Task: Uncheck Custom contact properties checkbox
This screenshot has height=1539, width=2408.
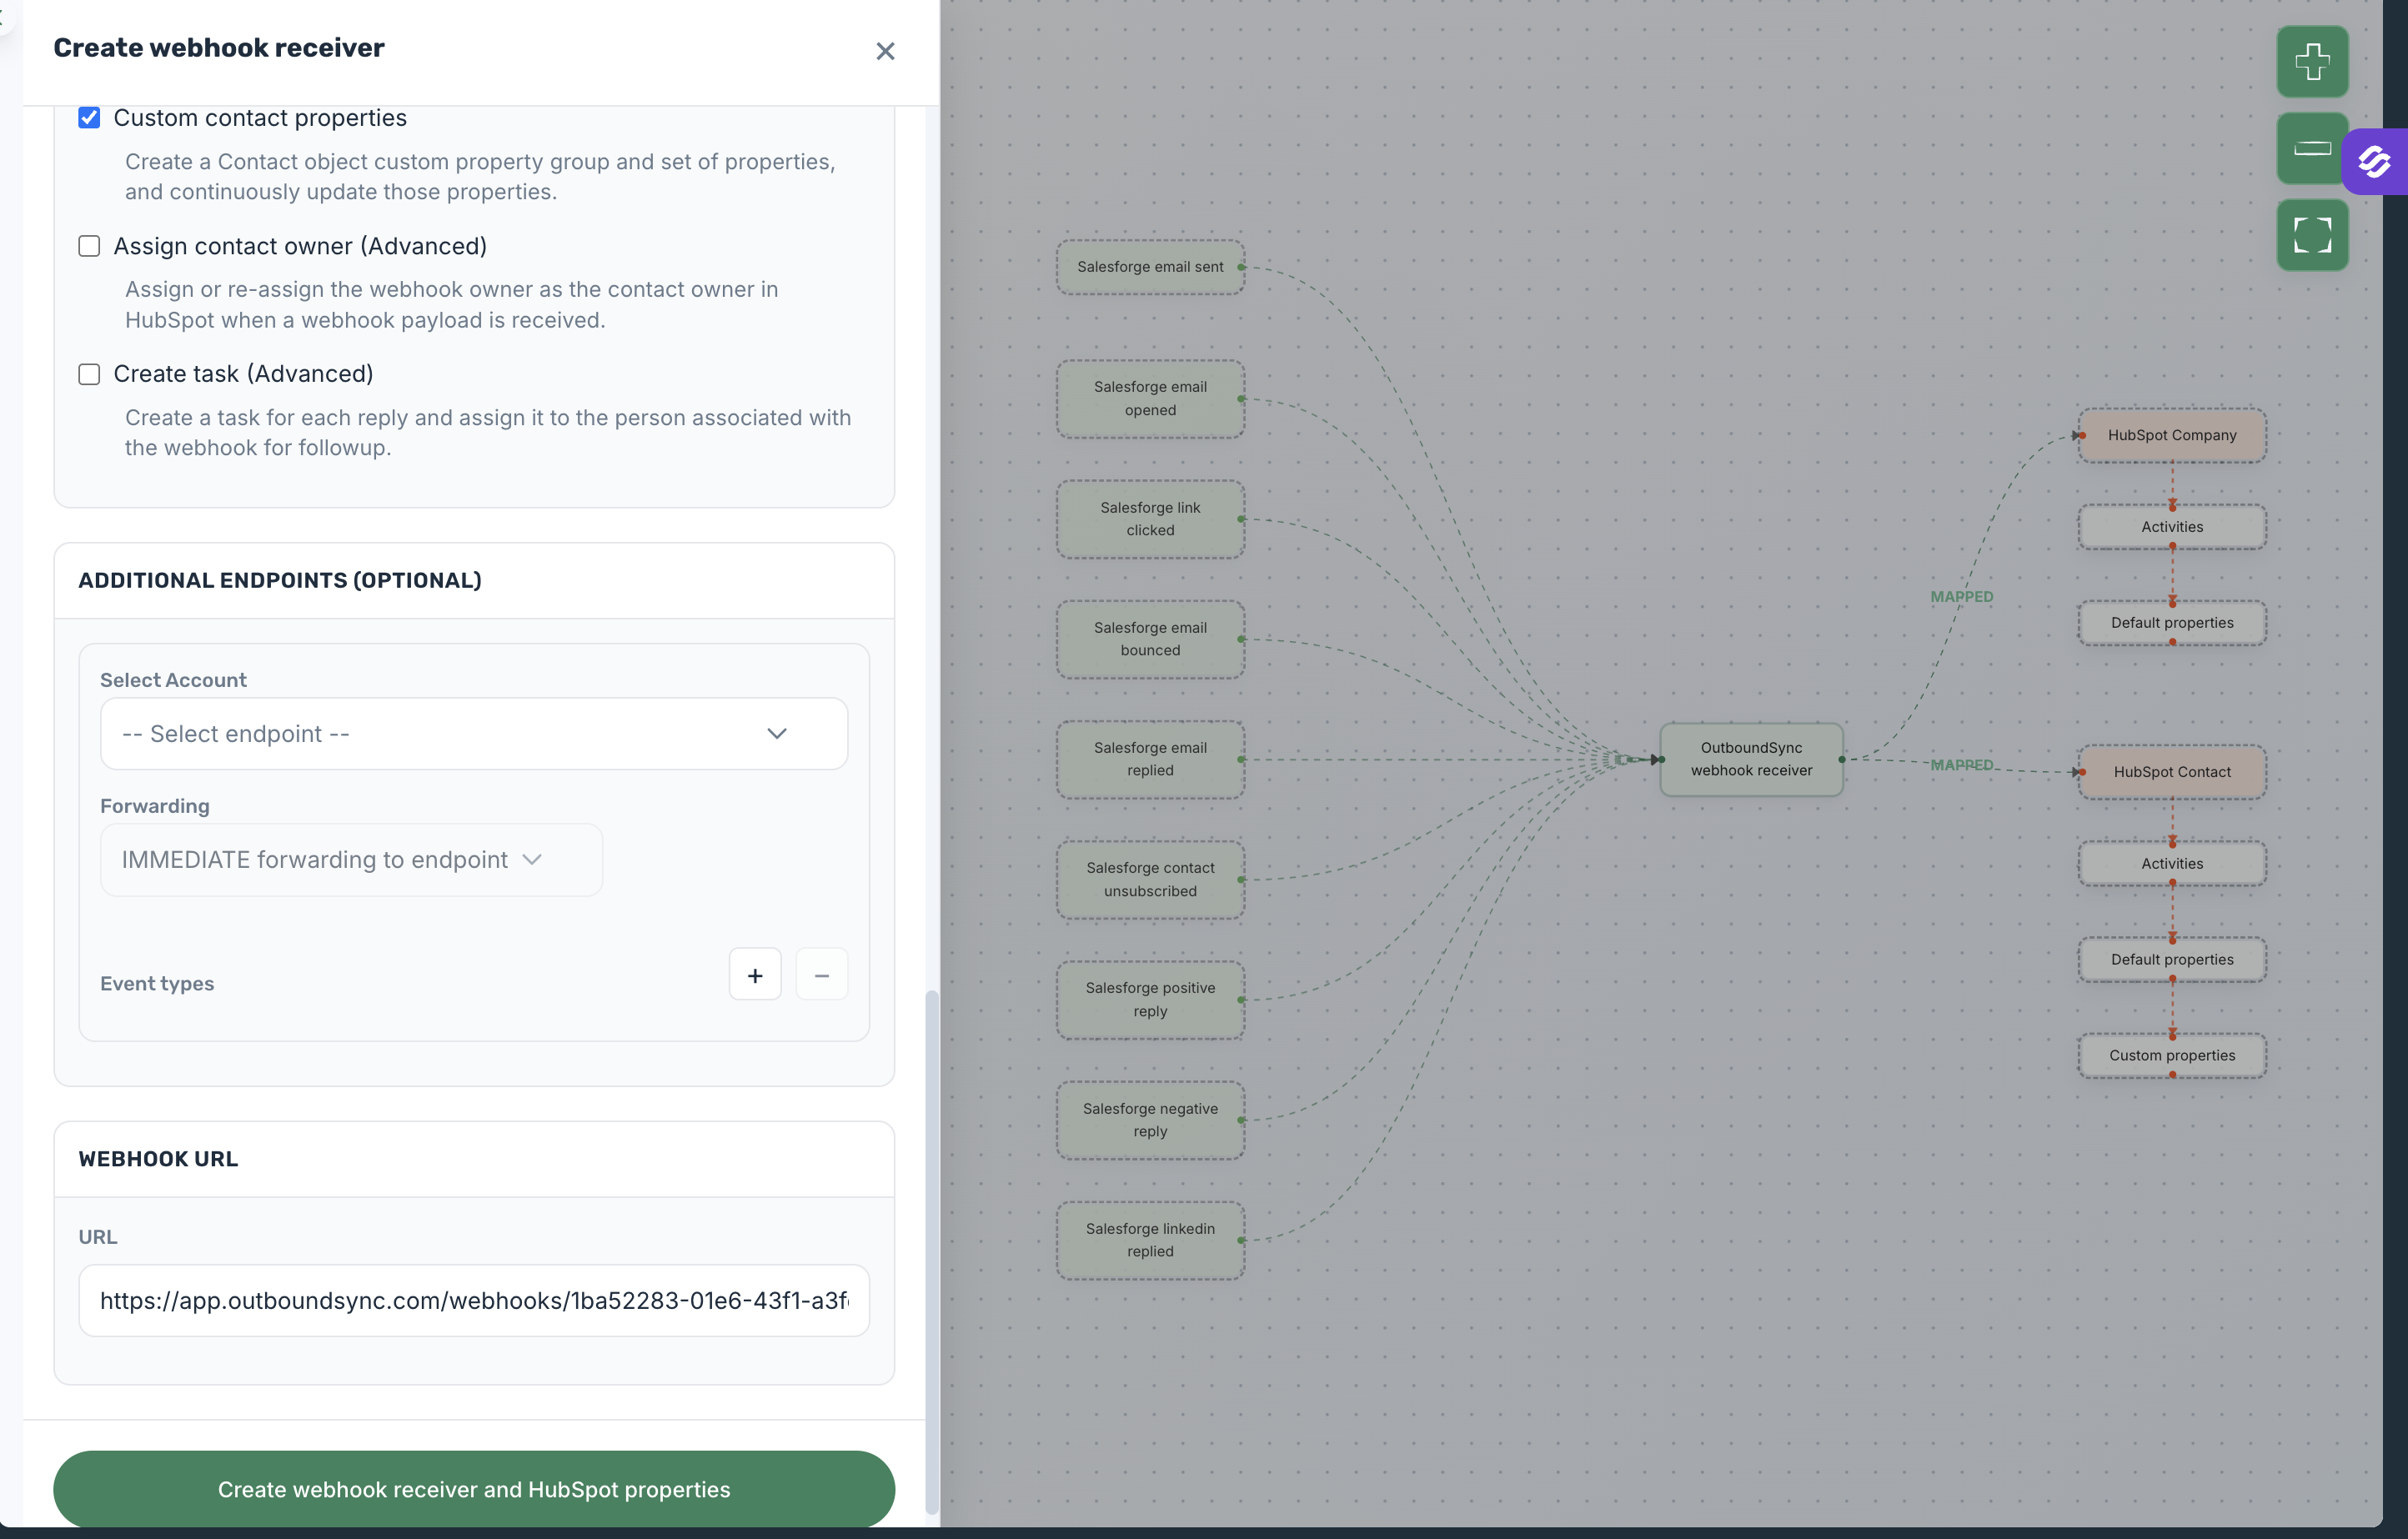Action: (89, 118)
